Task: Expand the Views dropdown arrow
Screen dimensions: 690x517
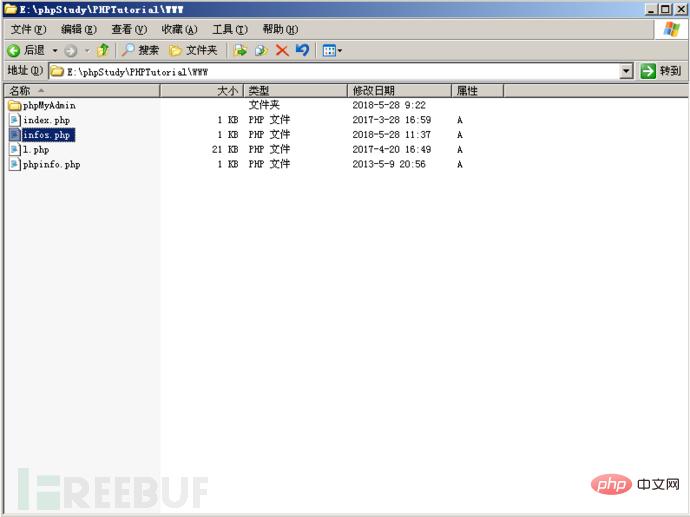Action: click(340, 51)
